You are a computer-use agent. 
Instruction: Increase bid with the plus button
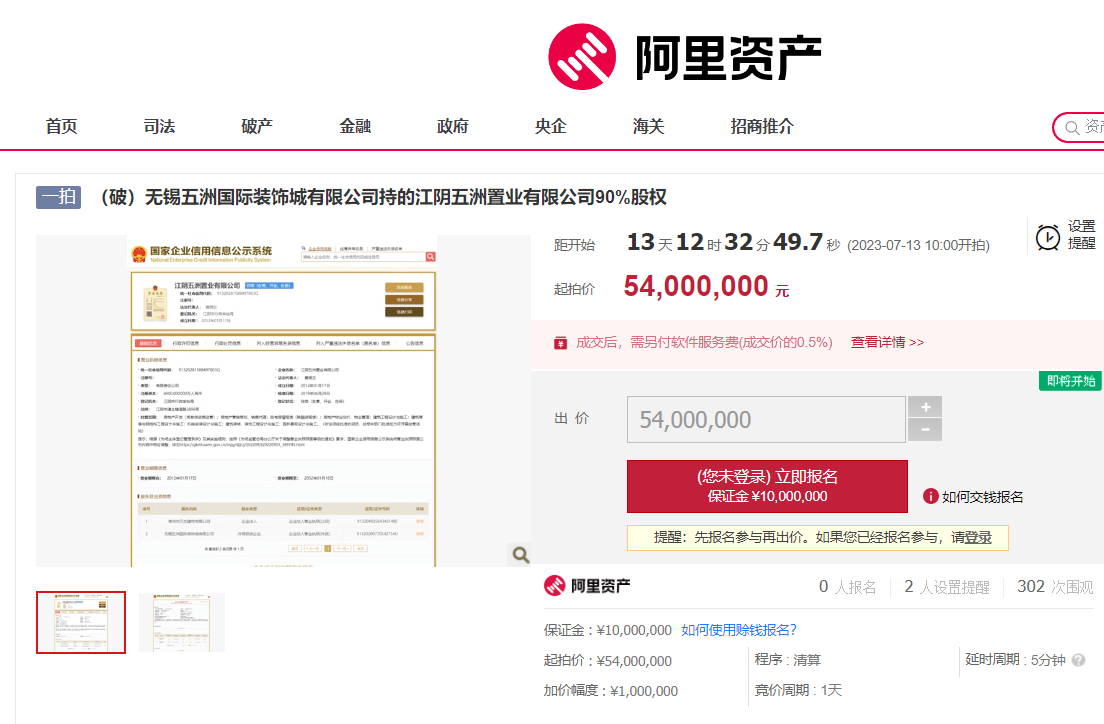(925, 406)
